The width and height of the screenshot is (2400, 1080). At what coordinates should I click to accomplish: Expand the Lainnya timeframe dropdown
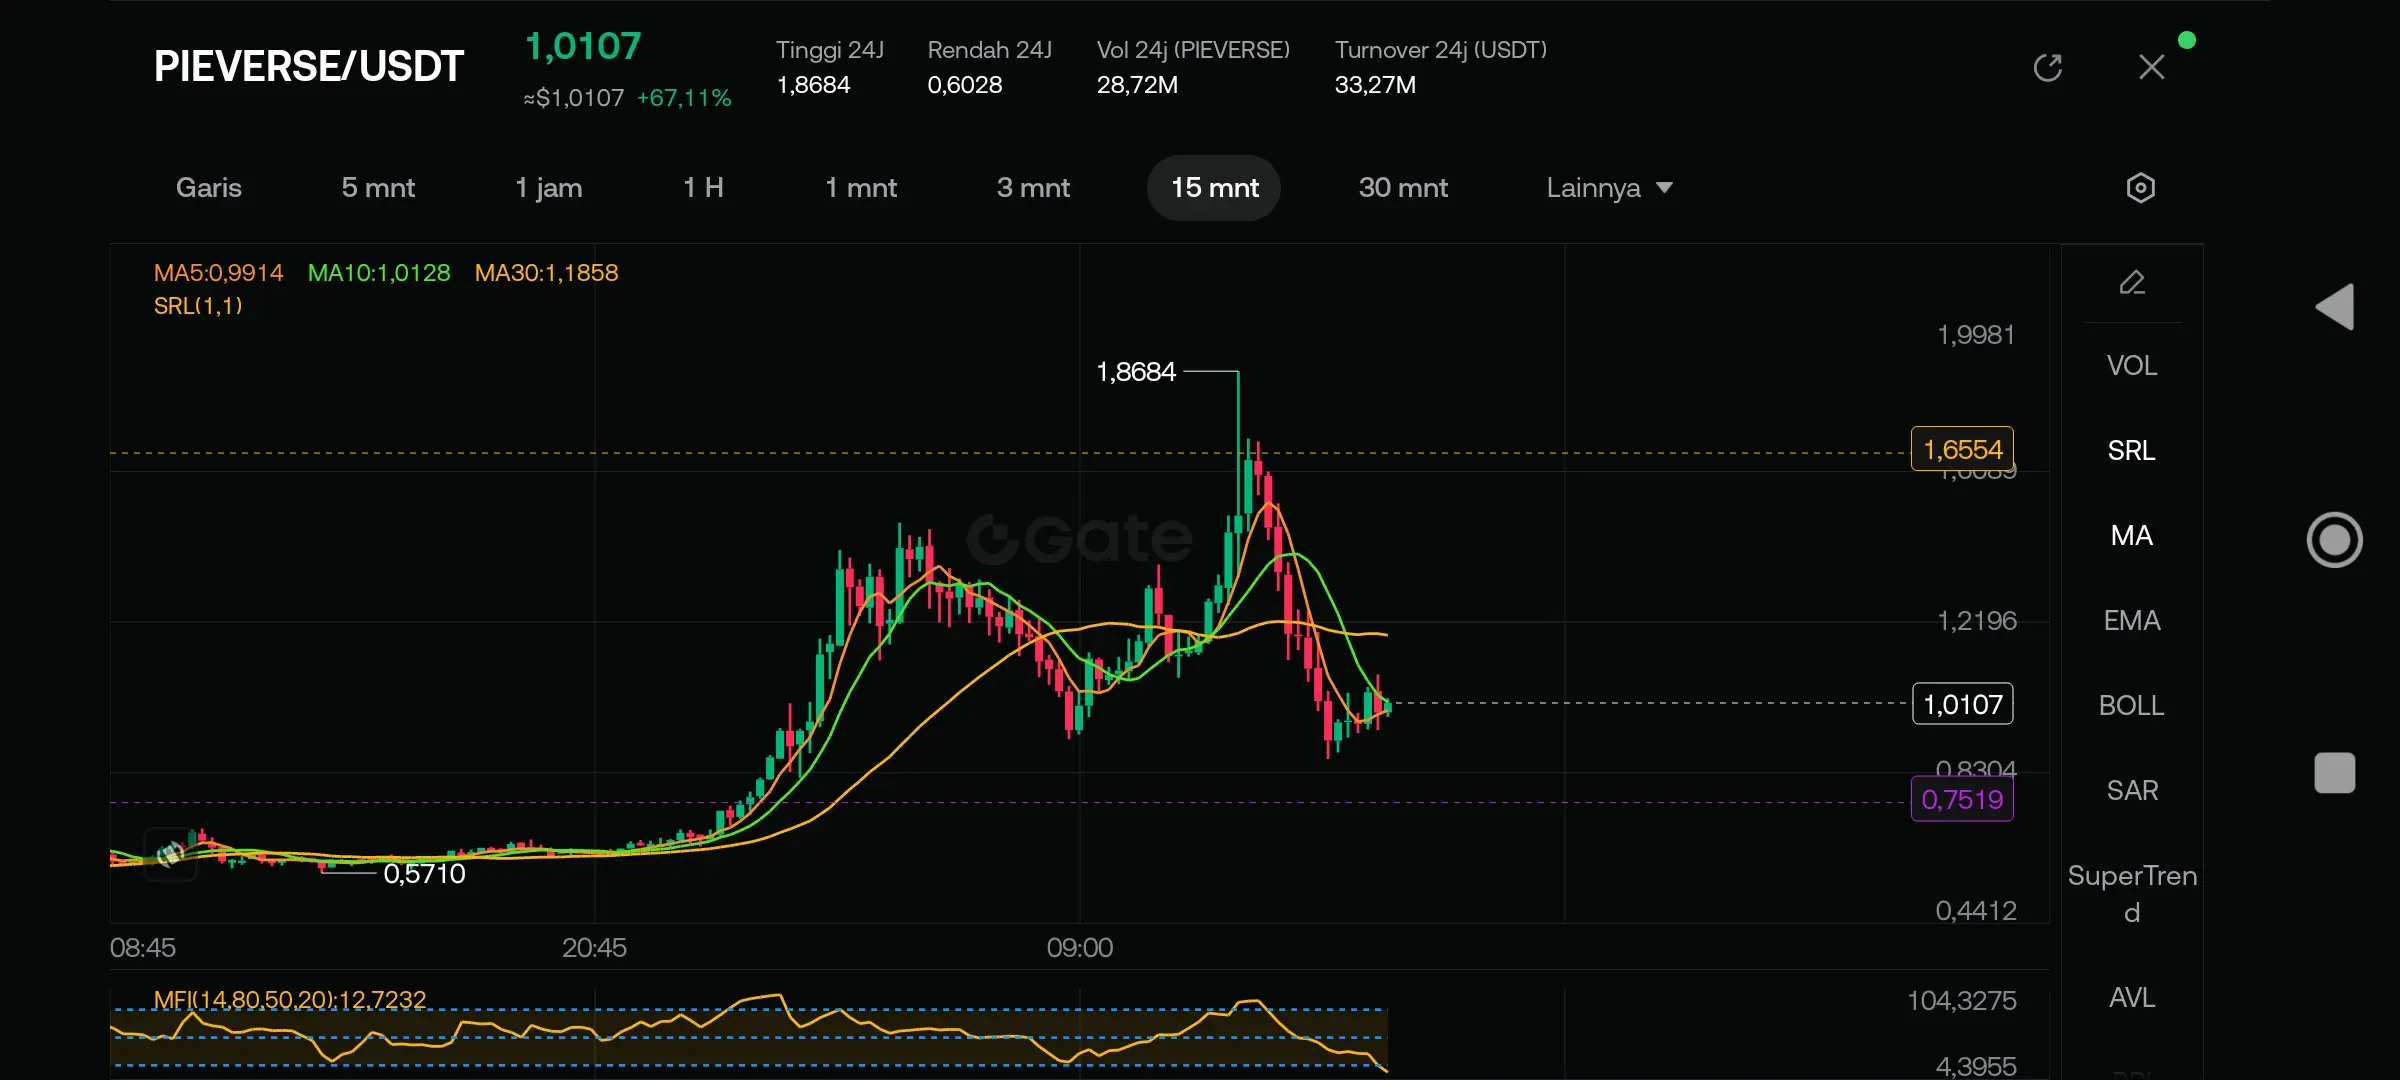[x=1593, y=188]
